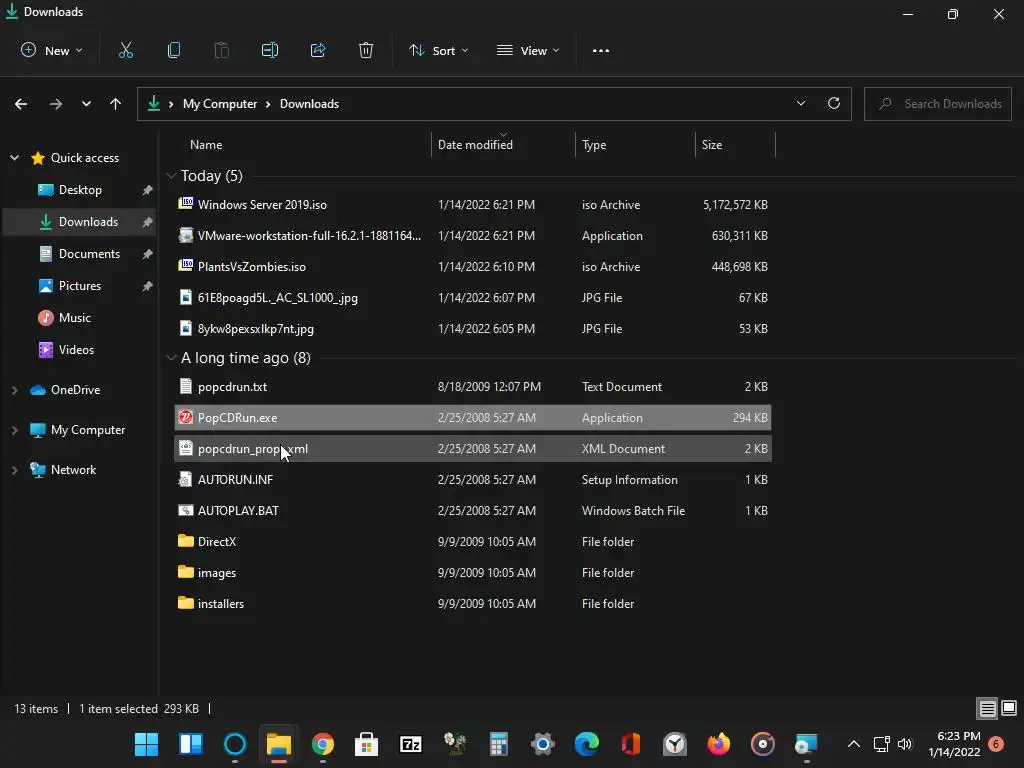Select the DirectX folder
1024x768 pixels.
(473, 542)
